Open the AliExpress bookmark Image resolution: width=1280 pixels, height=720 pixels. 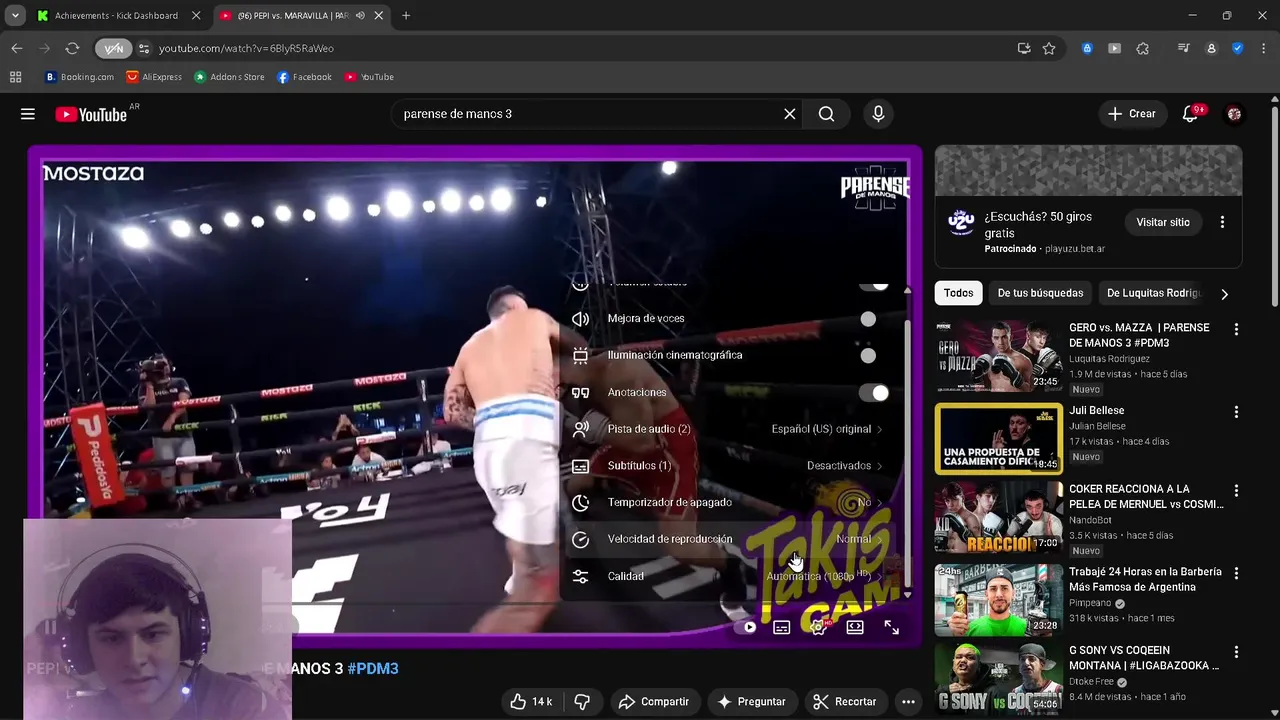154,77
